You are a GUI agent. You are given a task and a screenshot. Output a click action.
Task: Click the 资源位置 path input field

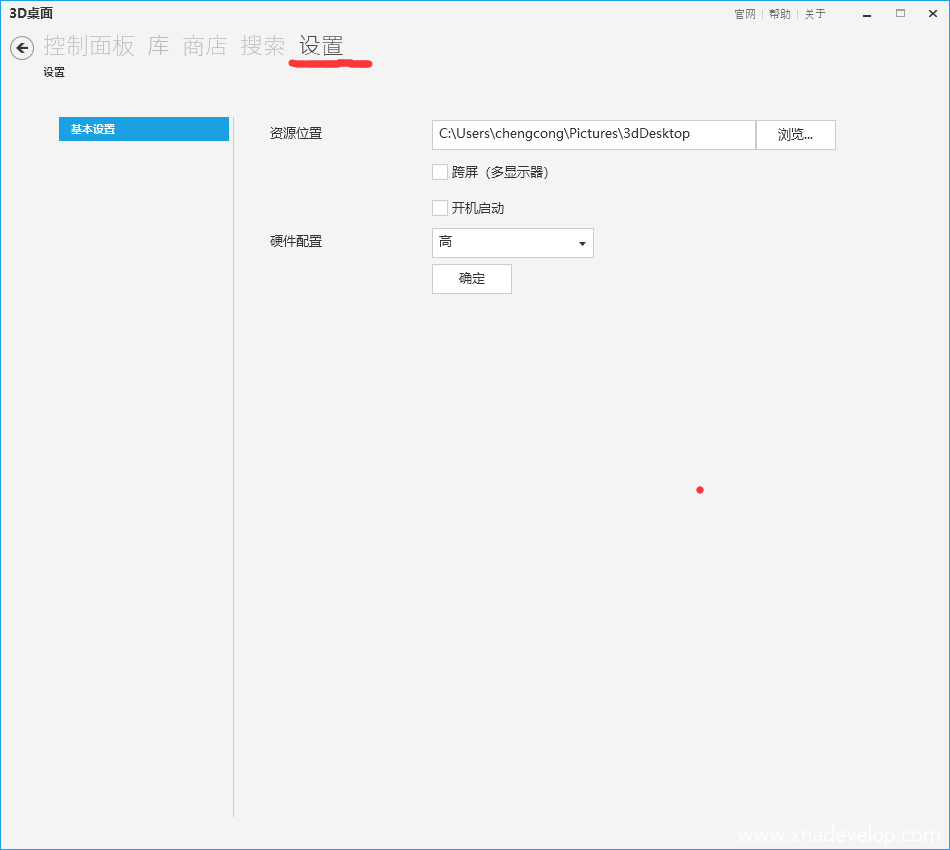click(593, 134)
